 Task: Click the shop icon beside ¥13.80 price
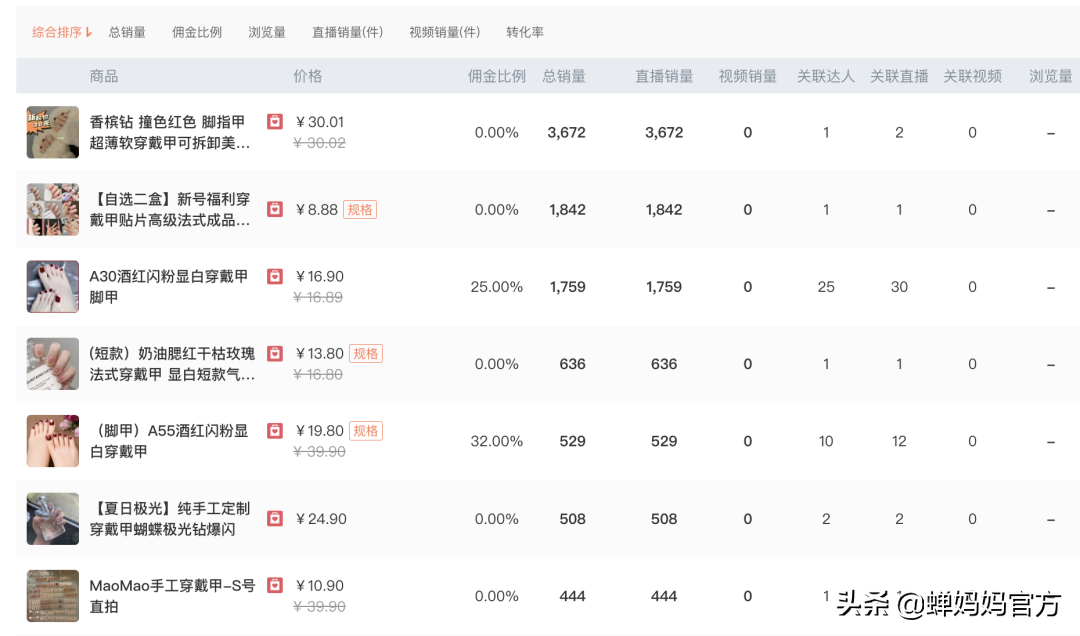tap(275, 353)
